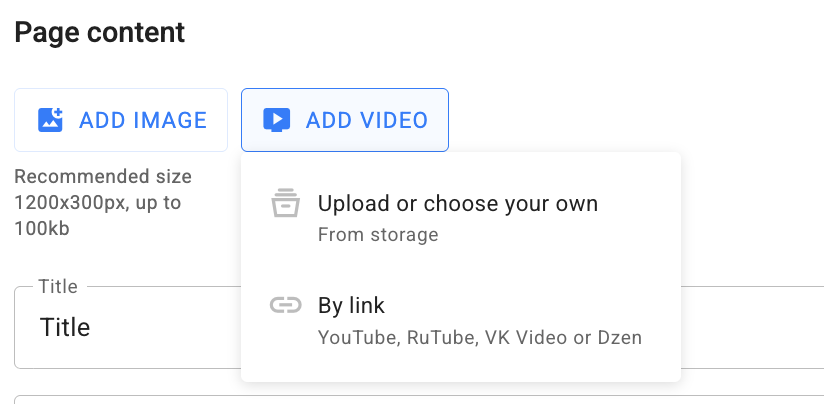Screen dimensions: 824x404
Task: Click "From storage" subtitle text
Action: [x=378, y=235]
